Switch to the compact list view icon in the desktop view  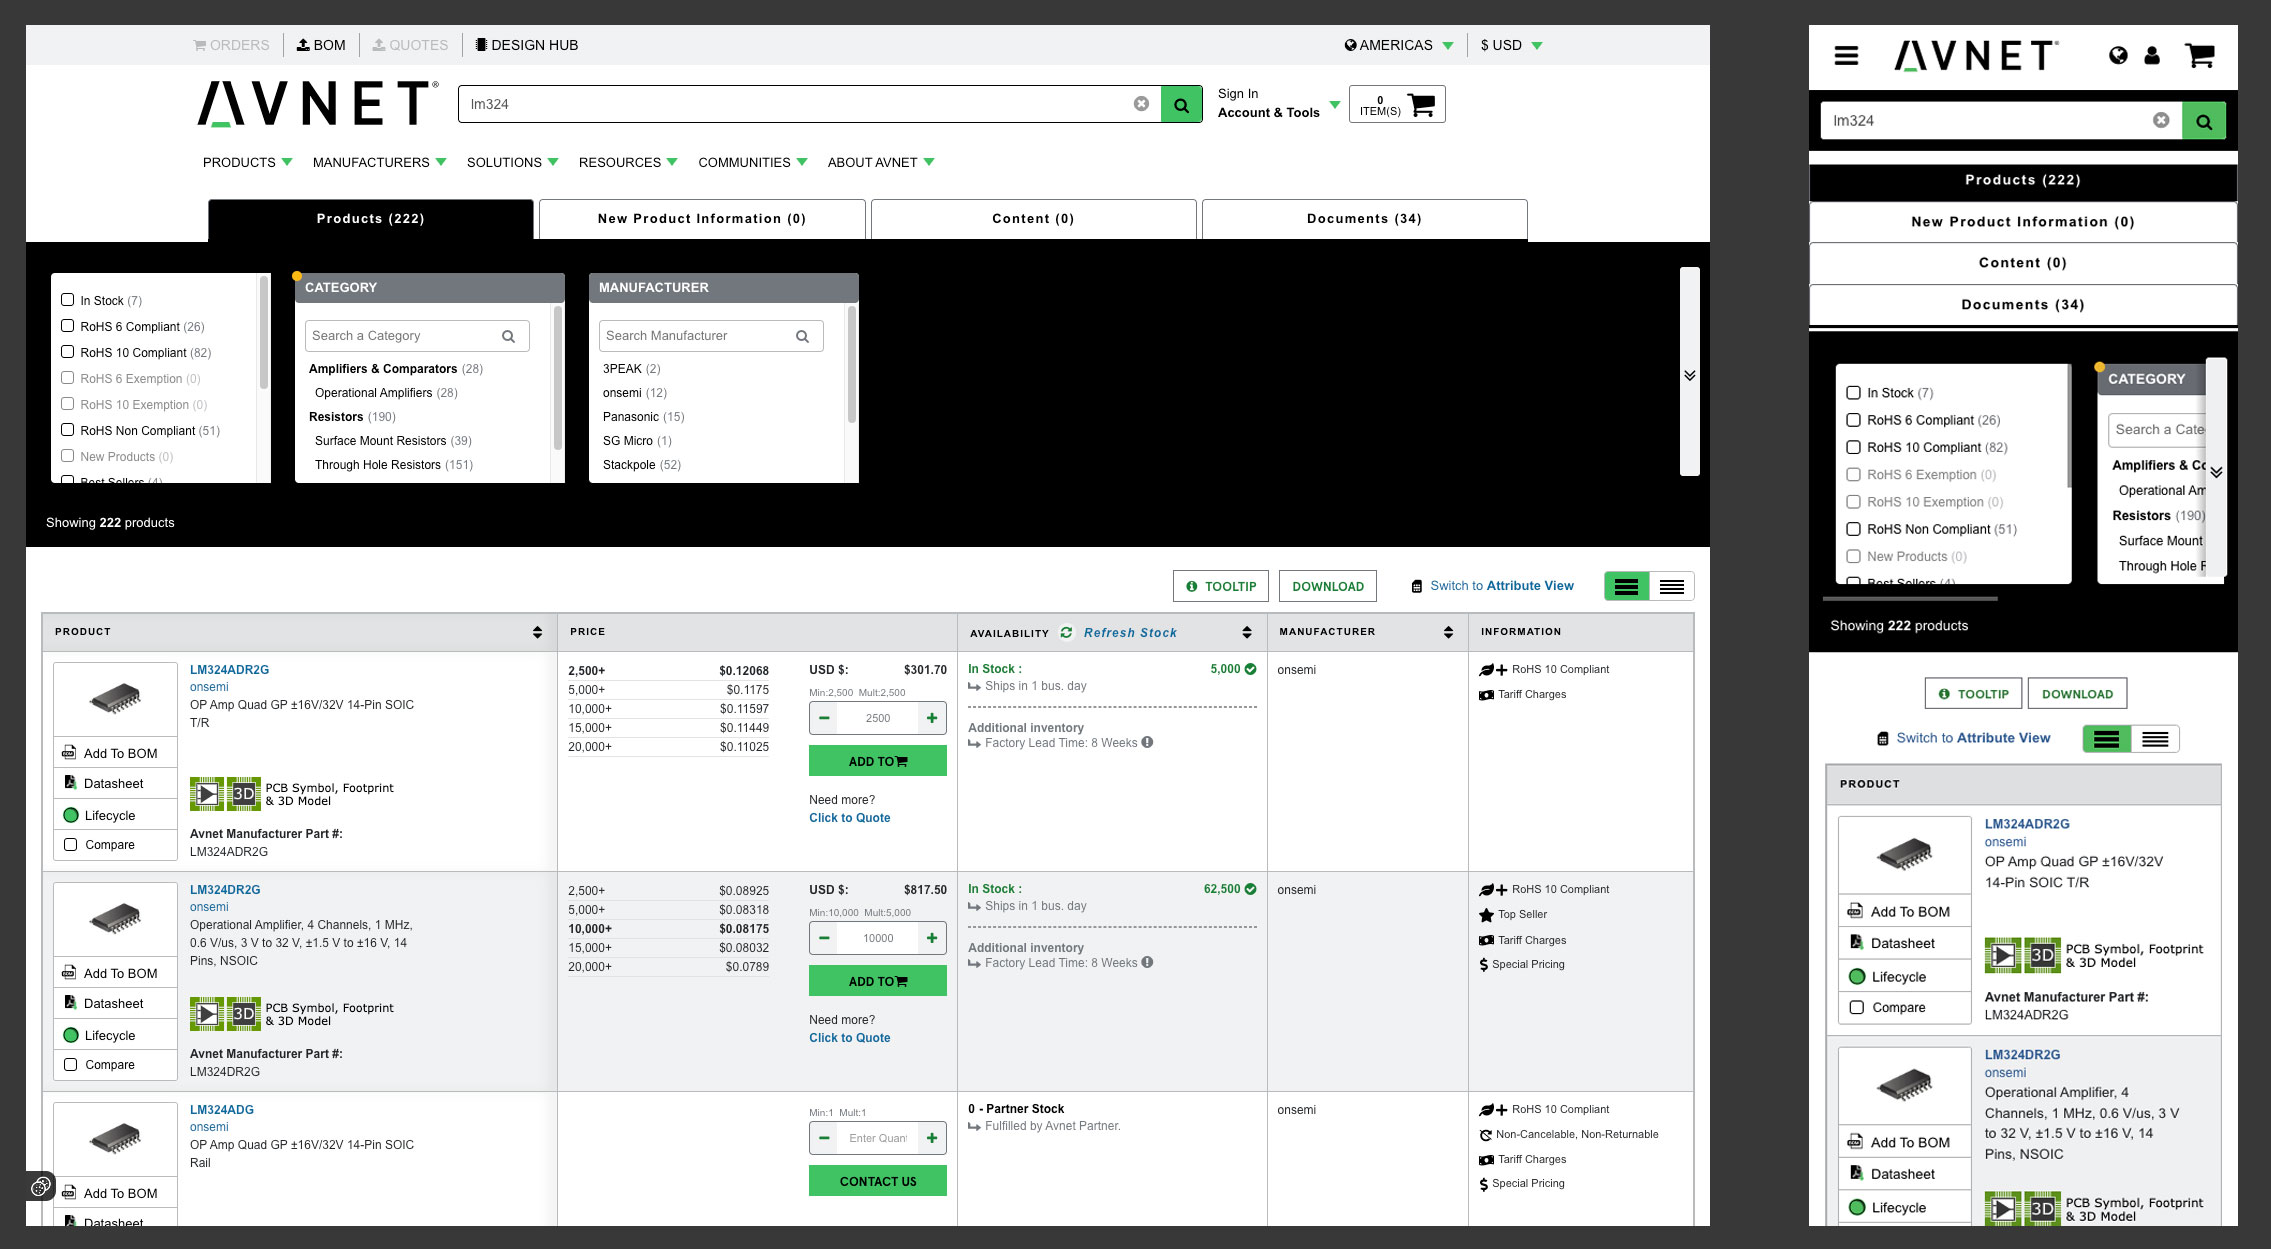click(x=1672, y=587)
